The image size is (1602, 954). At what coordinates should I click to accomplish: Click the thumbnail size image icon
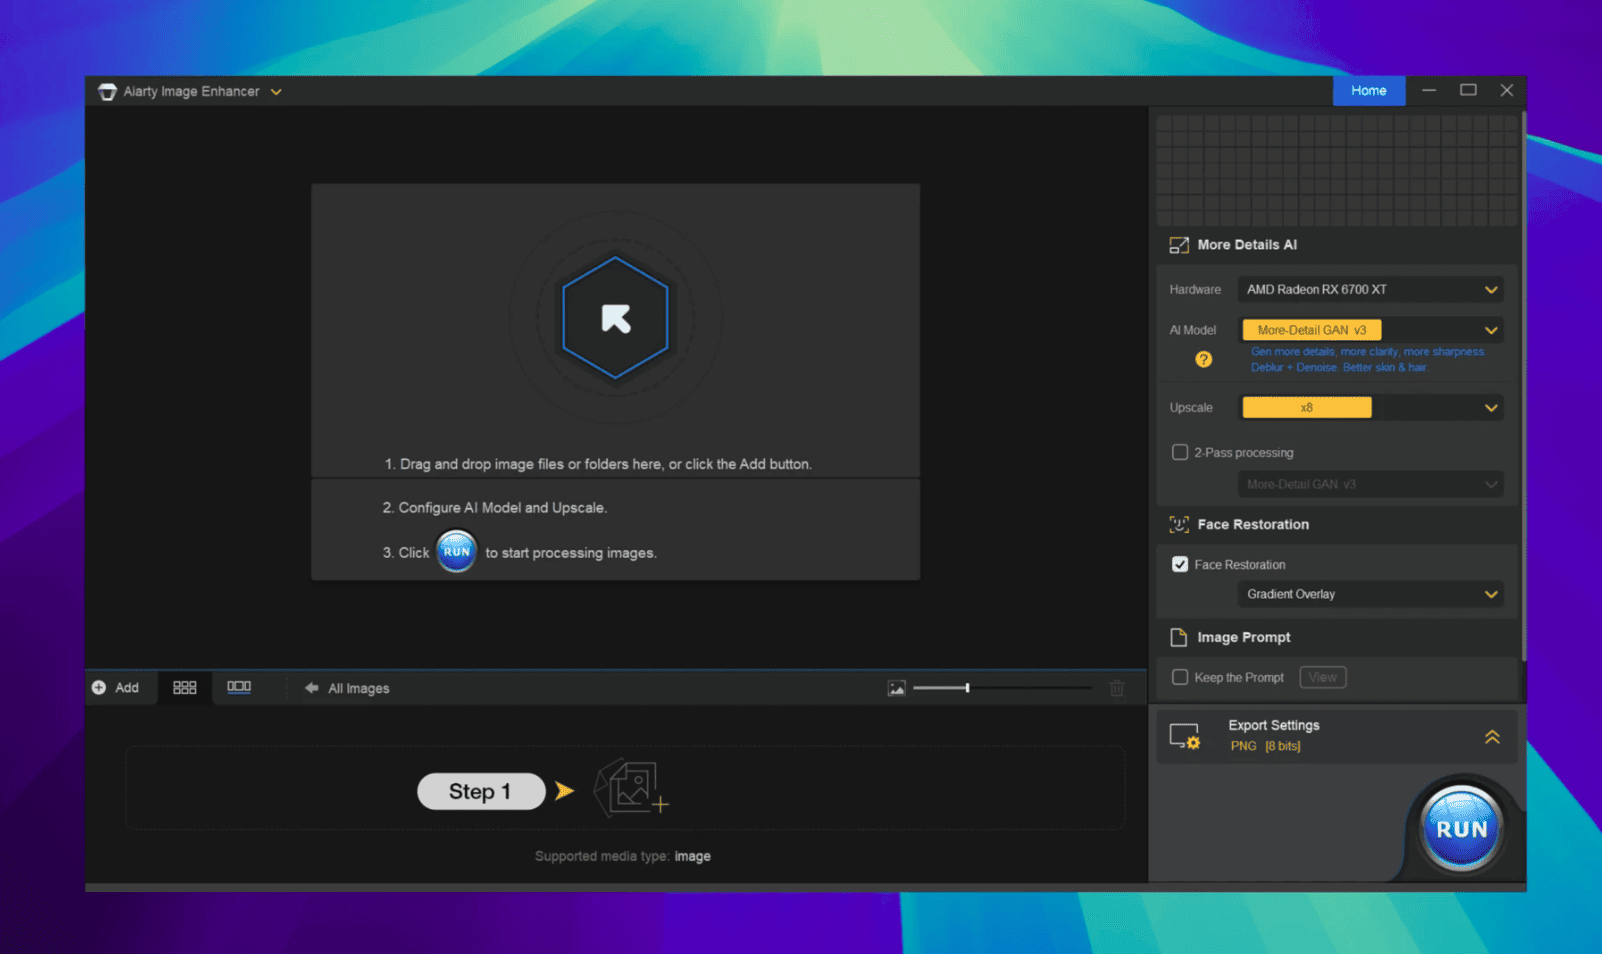point(897,688)
